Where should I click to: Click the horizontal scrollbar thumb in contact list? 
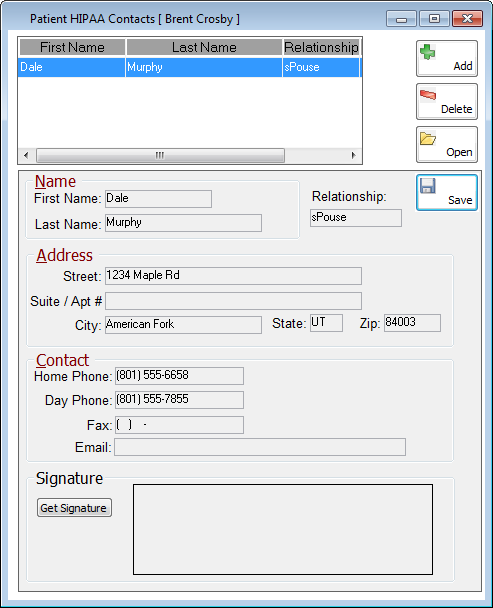160,155
